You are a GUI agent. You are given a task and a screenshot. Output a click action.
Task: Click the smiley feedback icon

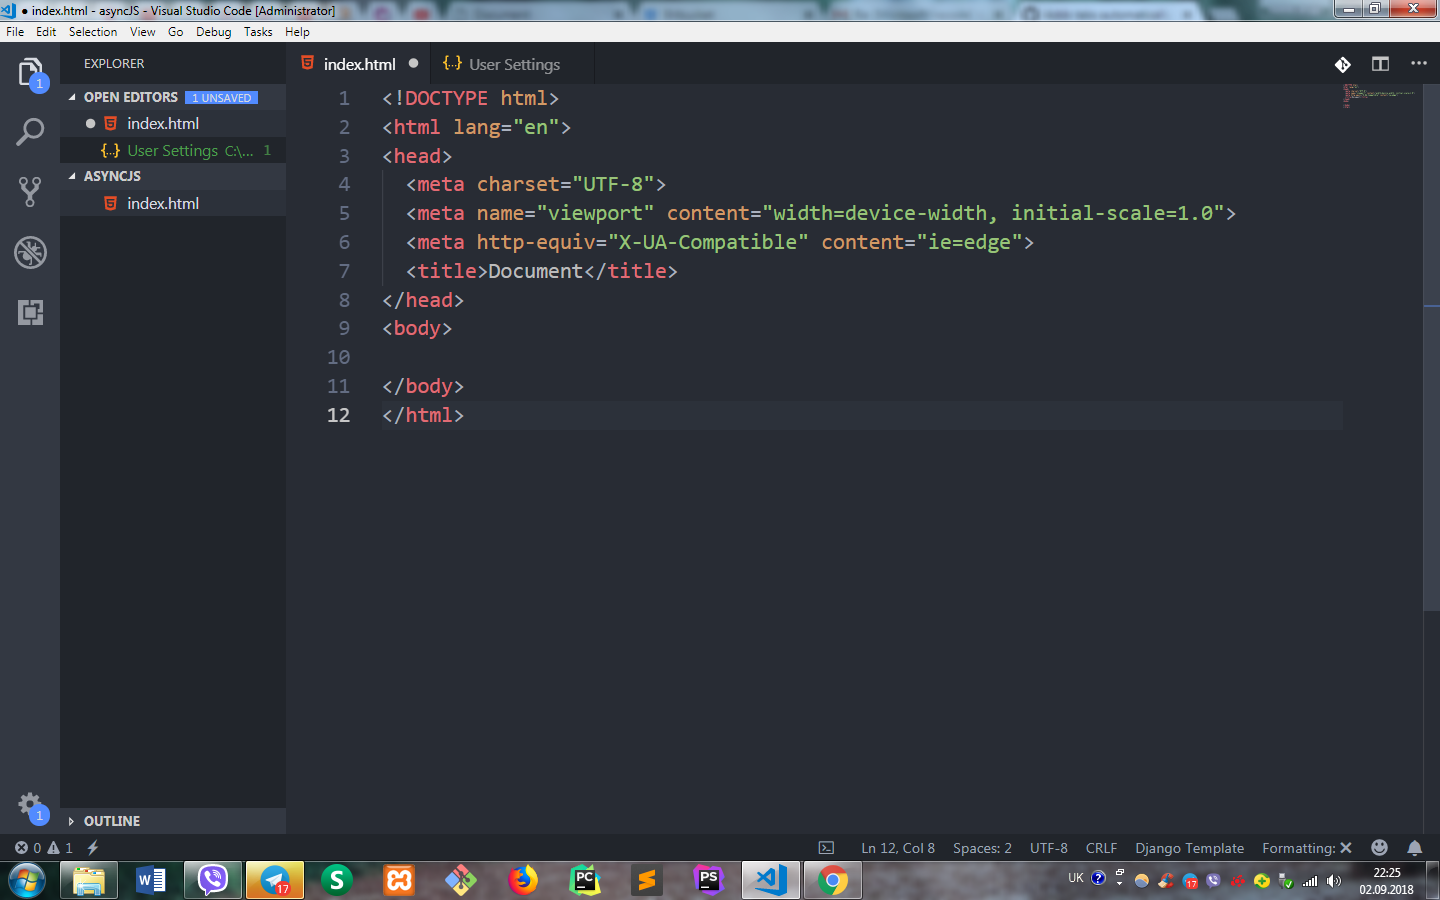tap(1378, 847)
